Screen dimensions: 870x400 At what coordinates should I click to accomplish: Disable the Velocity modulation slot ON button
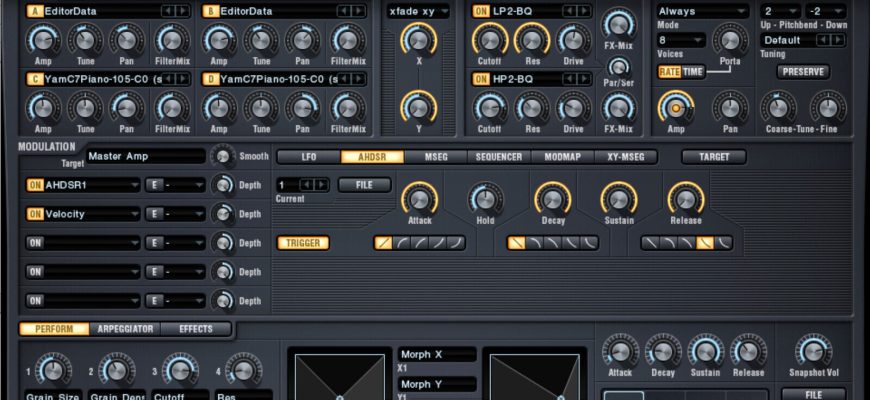click(35, 214)
